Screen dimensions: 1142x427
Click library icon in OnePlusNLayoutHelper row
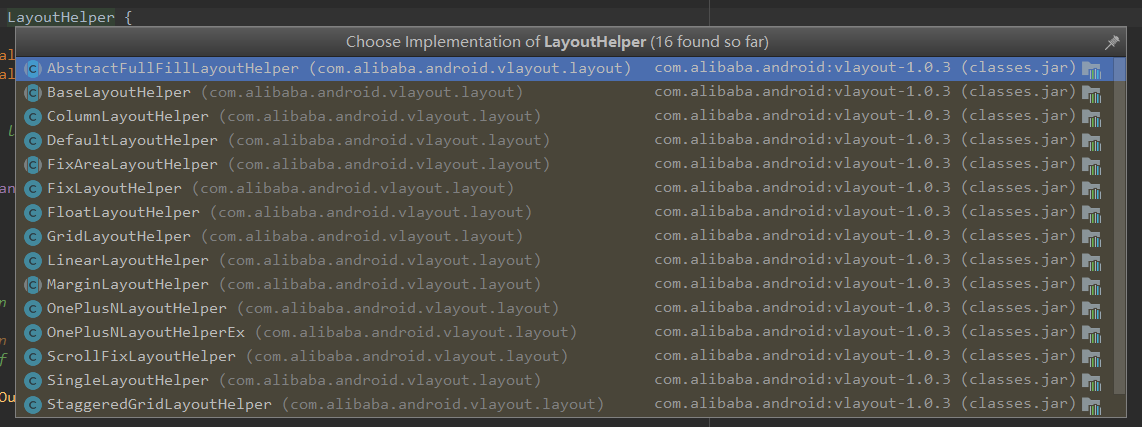point(1091,310)
